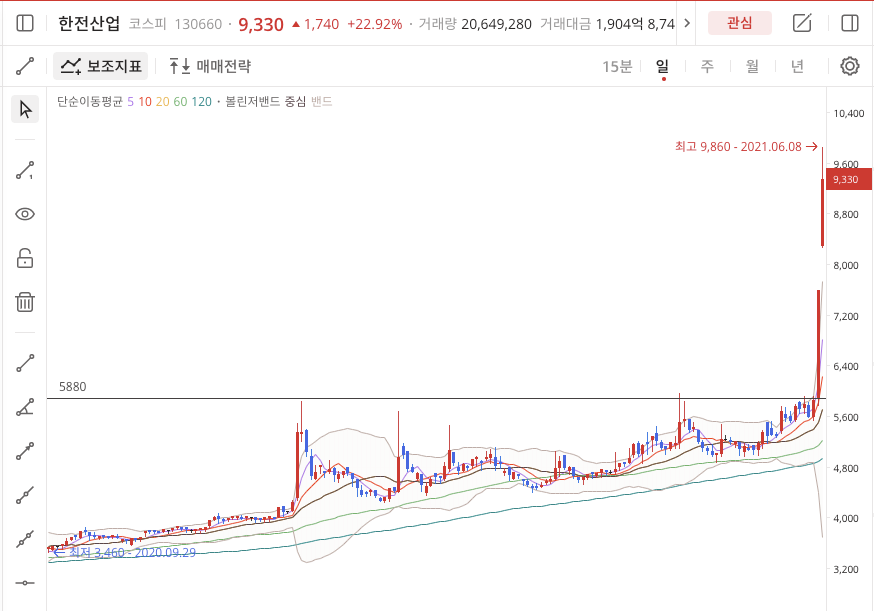The height and width of the screenshot is (611, 874).
Task: Toggle the lock drawings icon
Action: pyautogui.click(x=25, y=258)
